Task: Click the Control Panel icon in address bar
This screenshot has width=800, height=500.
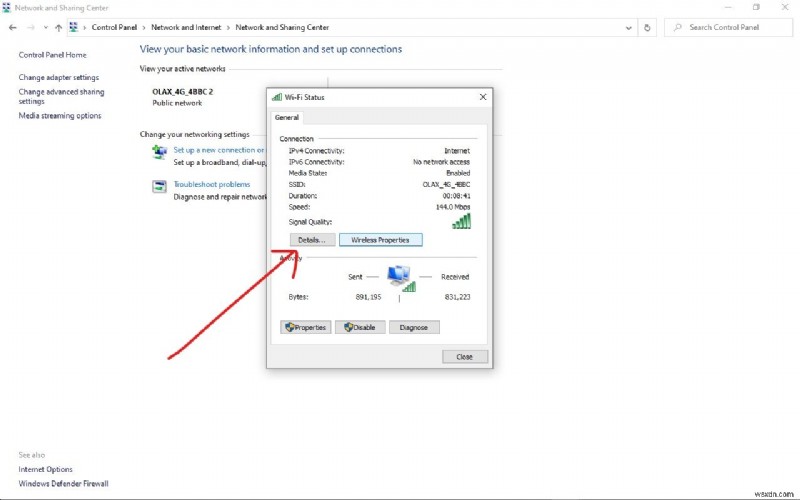Action: (73, 28)
